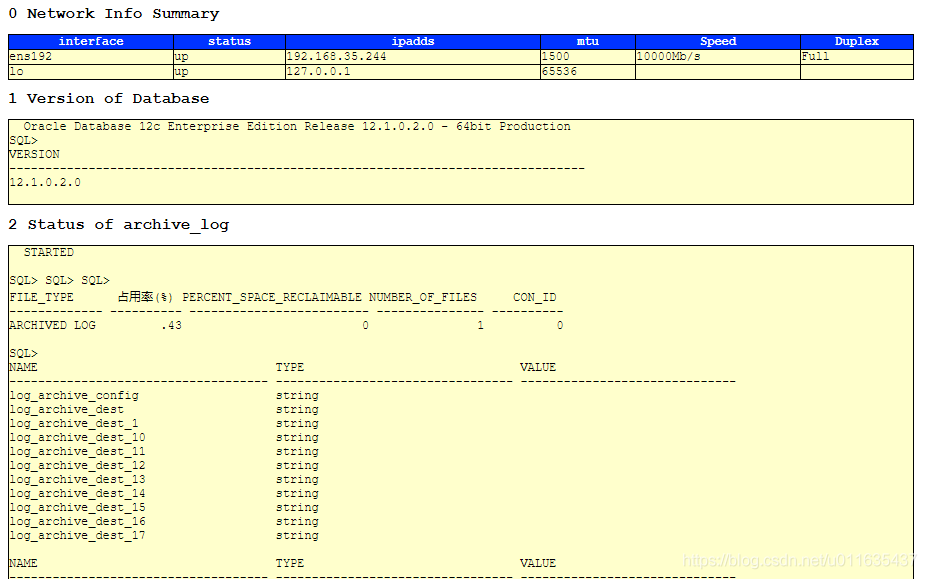
Task: Click the mtu value 1500
Action: coord(556,57)
